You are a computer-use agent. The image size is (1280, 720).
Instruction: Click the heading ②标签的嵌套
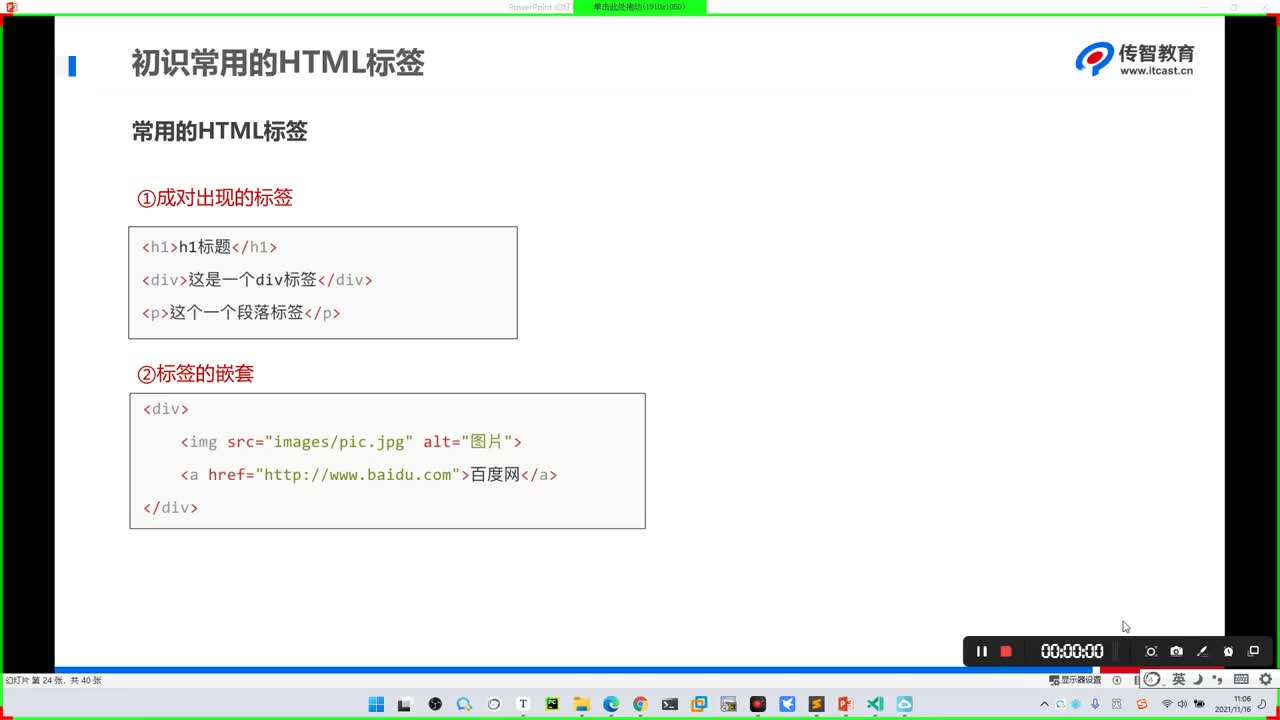(196, 374)
